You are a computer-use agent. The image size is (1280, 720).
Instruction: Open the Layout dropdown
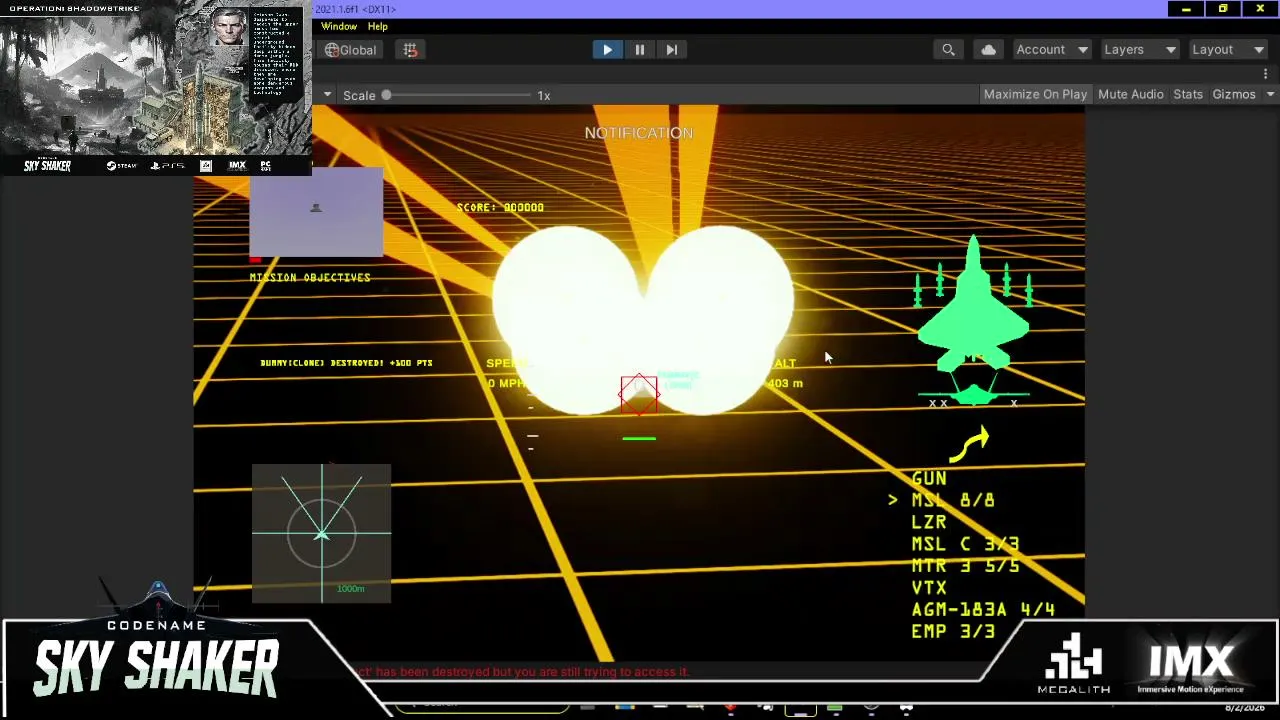point(1227,50)
